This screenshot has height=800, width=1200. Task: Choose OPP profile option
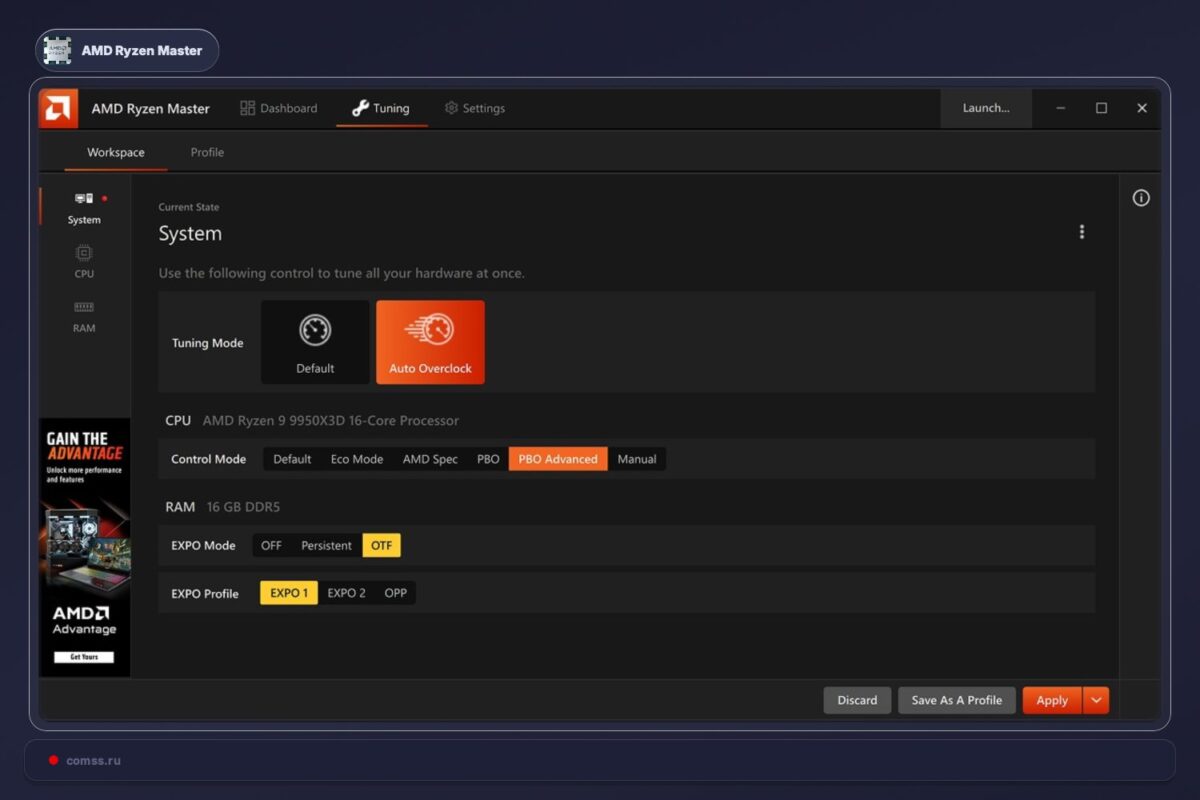(x=396, y=593)
